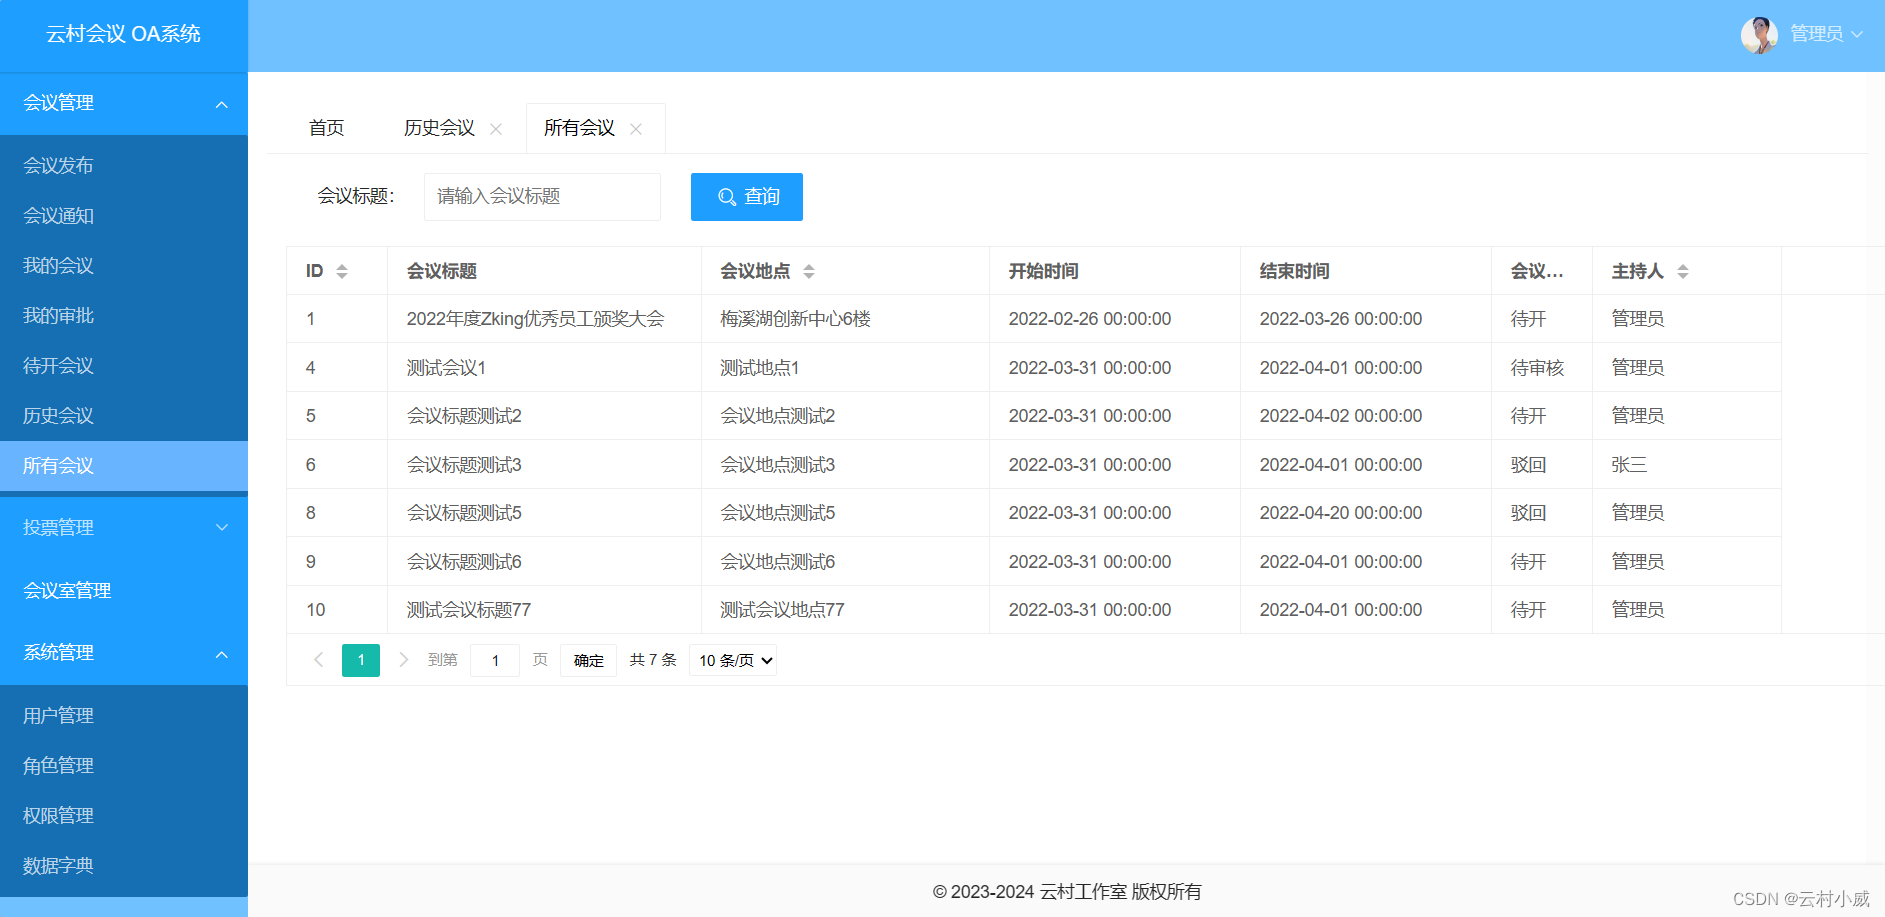Open the 管理员 user dropdown menu
1885x917 pixels.
coord(1819,34)
